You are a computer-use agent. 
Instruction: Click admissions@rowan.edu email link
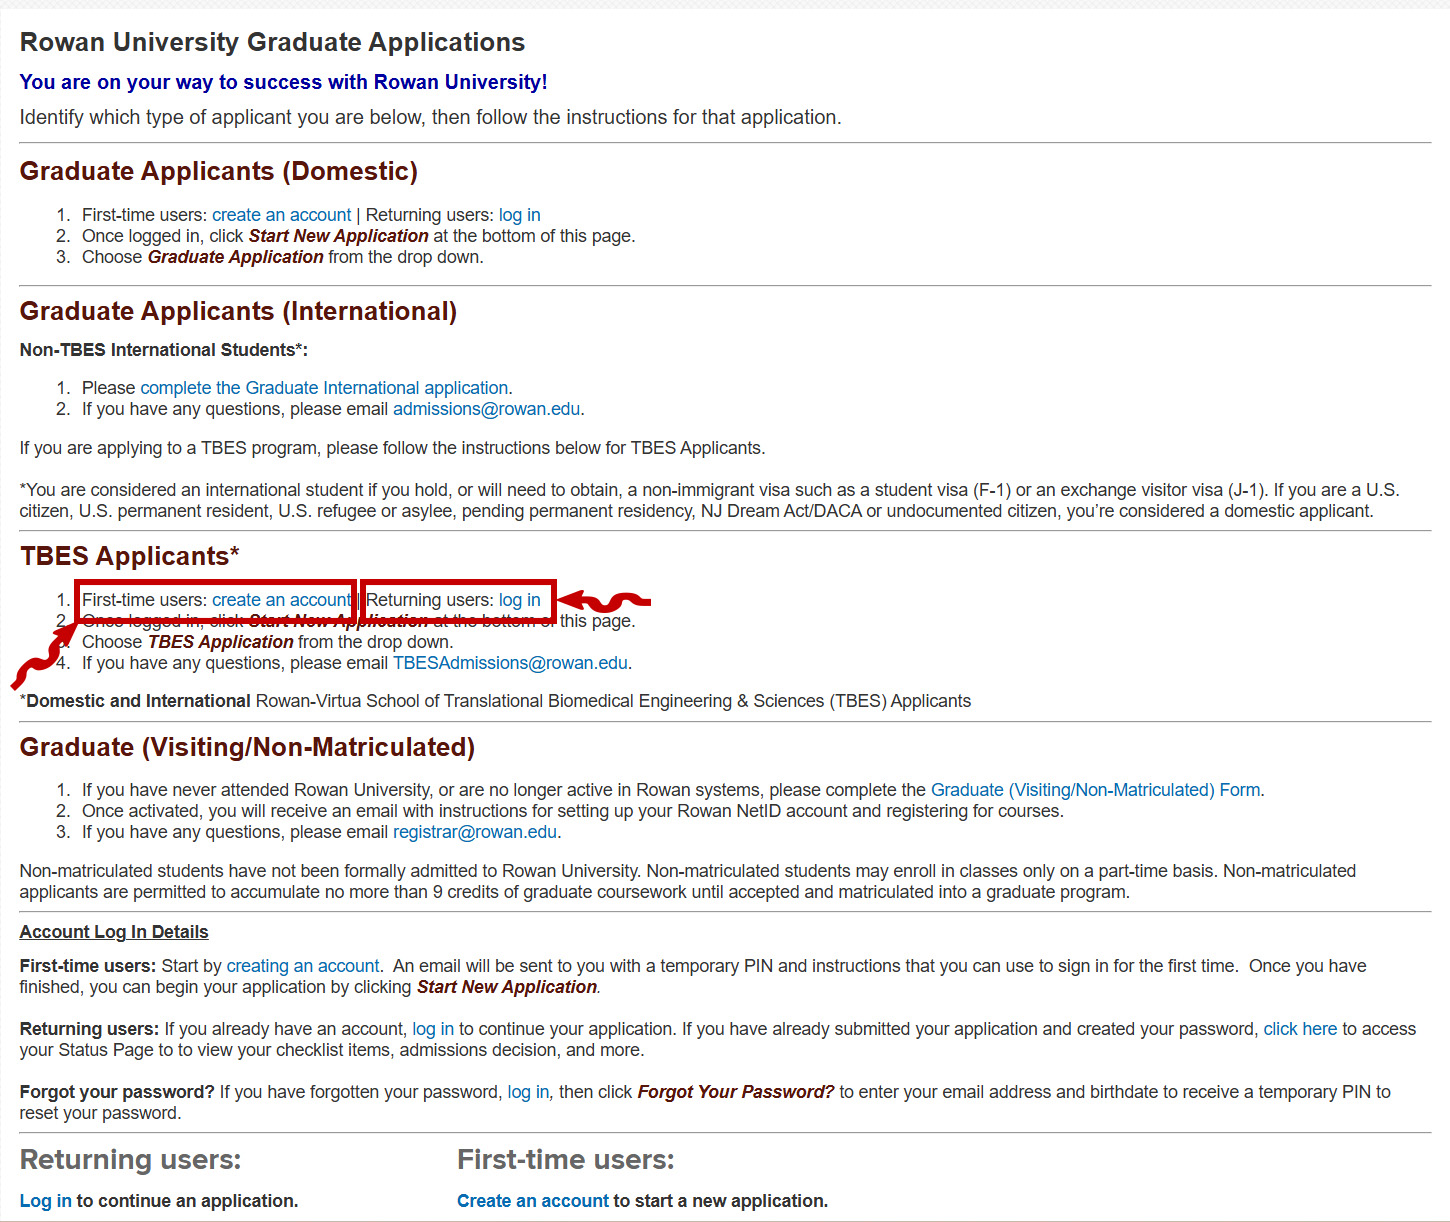click(x=486, y=409)
